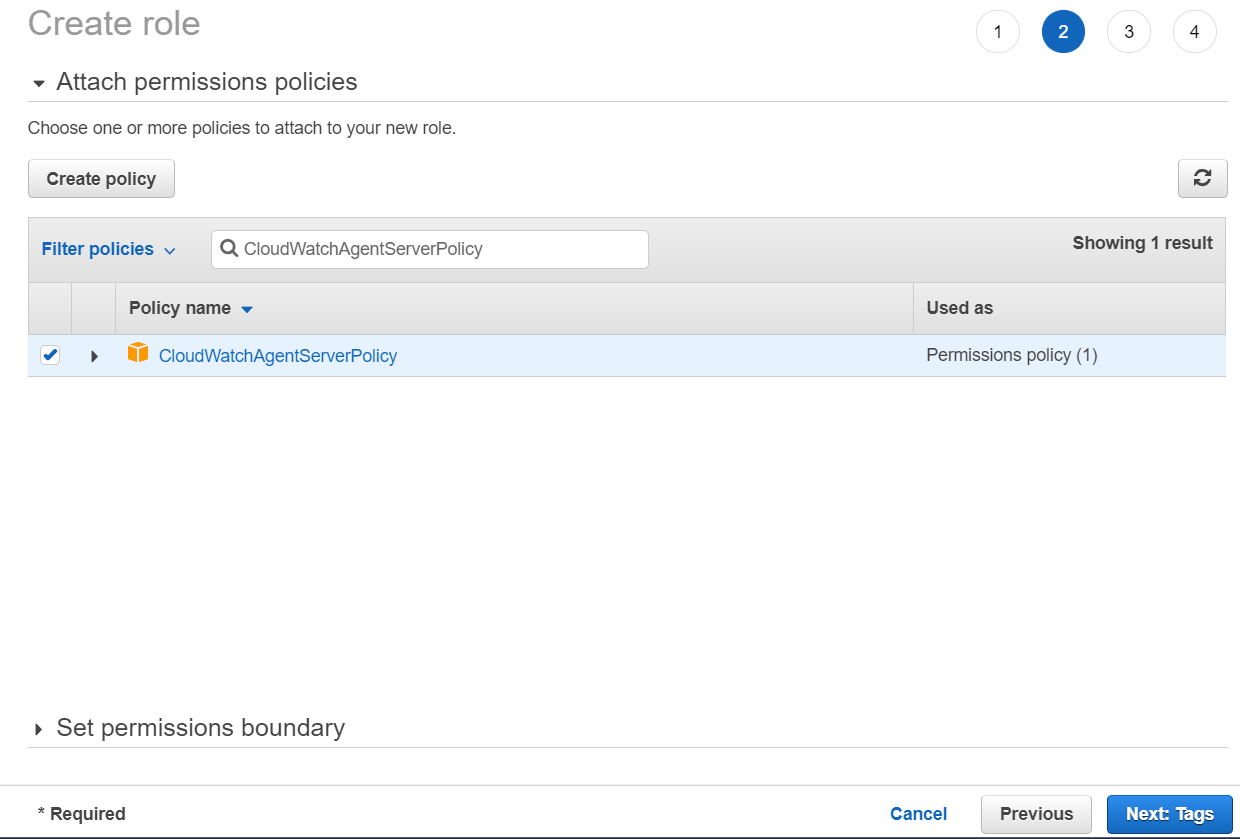Expand the CloudWatchAgentServerPolicy row details
Image resolution: width=1240 pixels, height=839 pixels.
[94, 356]
